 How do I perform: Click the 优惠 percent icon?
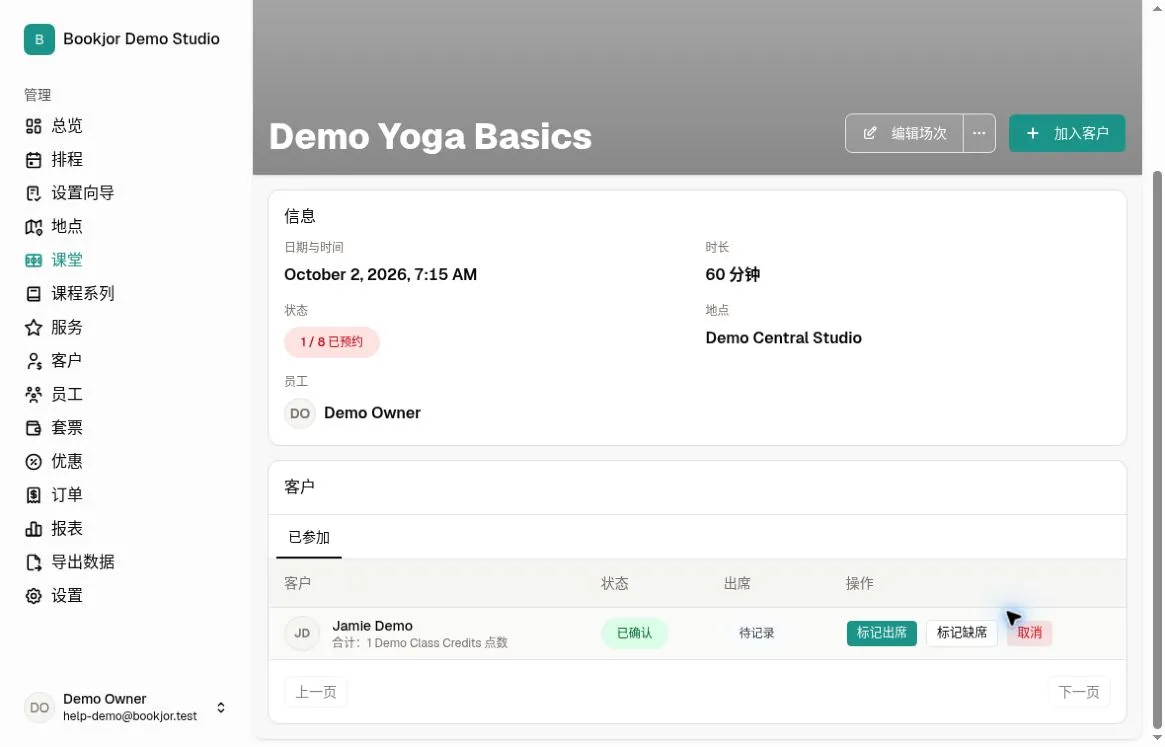[33, 462]
